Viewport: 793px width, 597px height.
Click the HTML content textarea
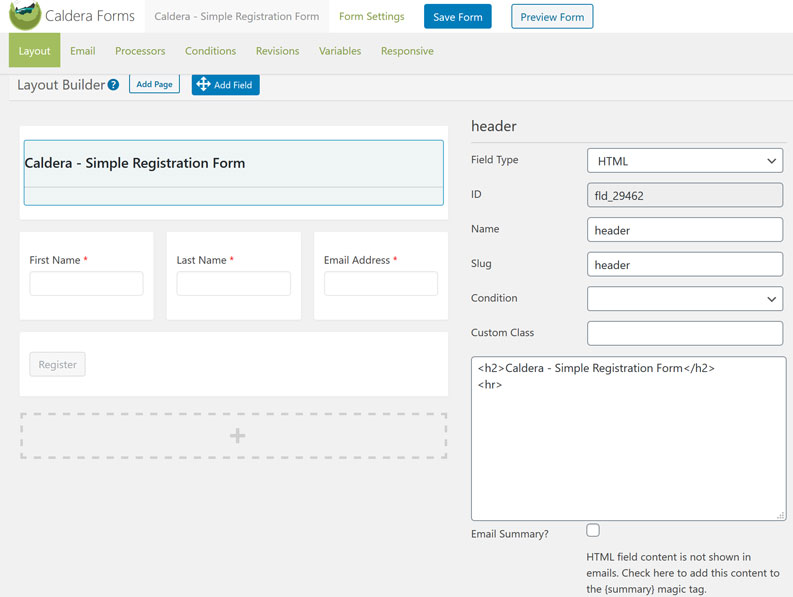(x=629, y=438)
